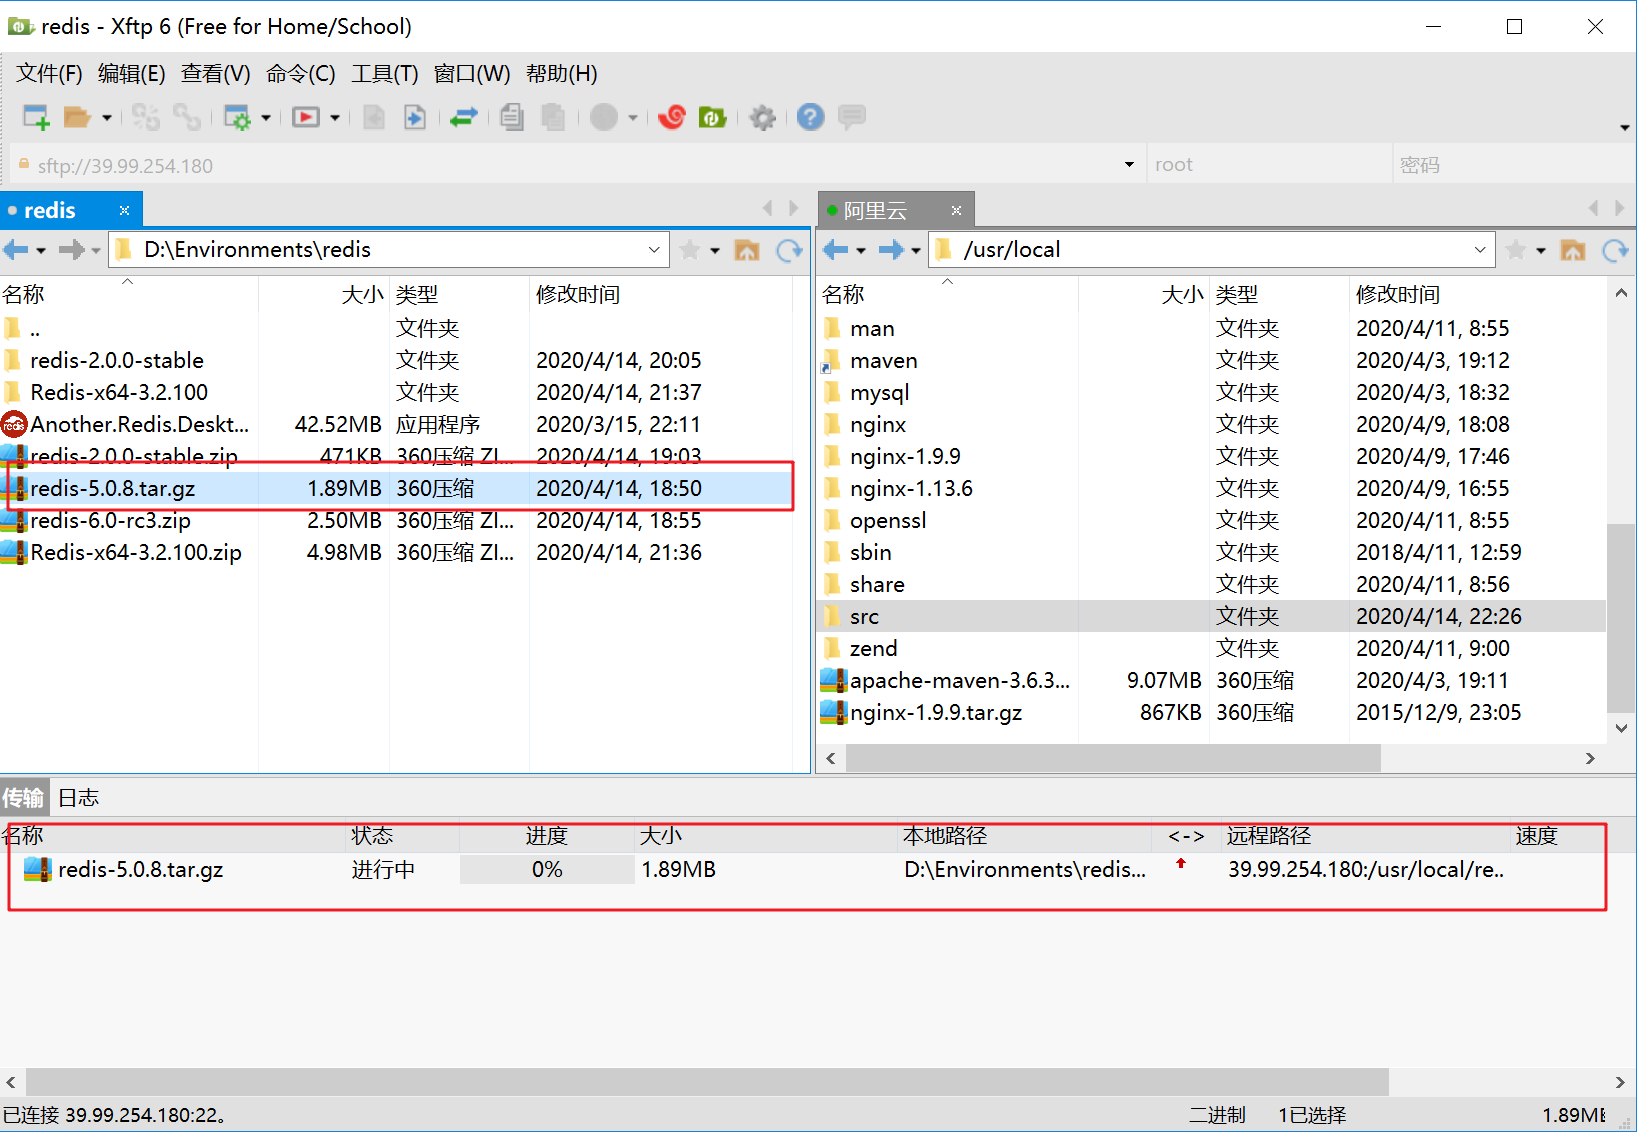Click the remote pane forward arrow
Viewport: 1637px width, 1132px height.
pyautogui.click(x=891, y=249)
